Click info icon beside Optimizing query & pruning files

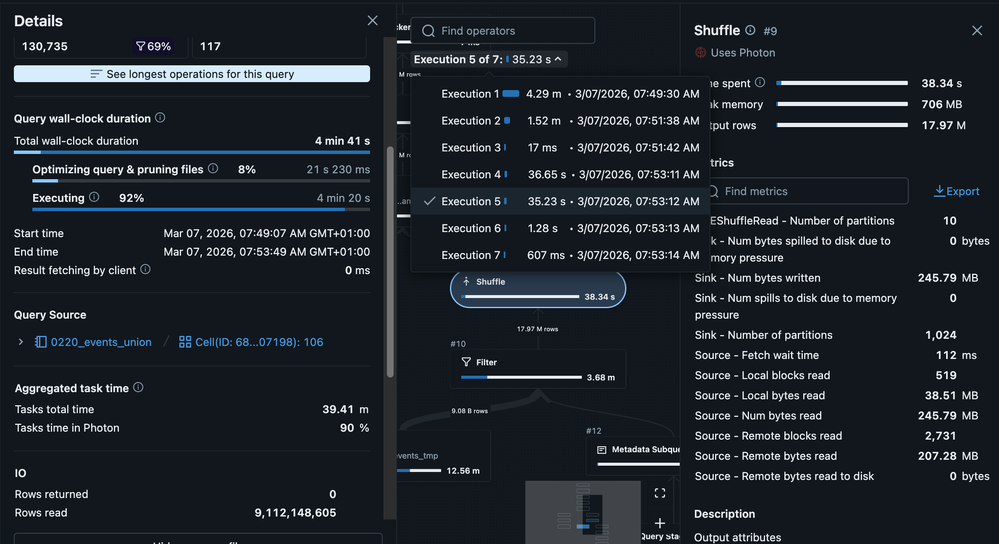212,170
